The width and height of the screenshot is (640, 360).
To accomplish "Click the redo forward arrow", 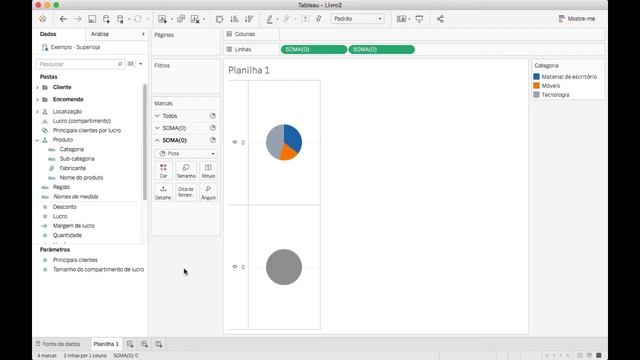I will pos(78,19).
